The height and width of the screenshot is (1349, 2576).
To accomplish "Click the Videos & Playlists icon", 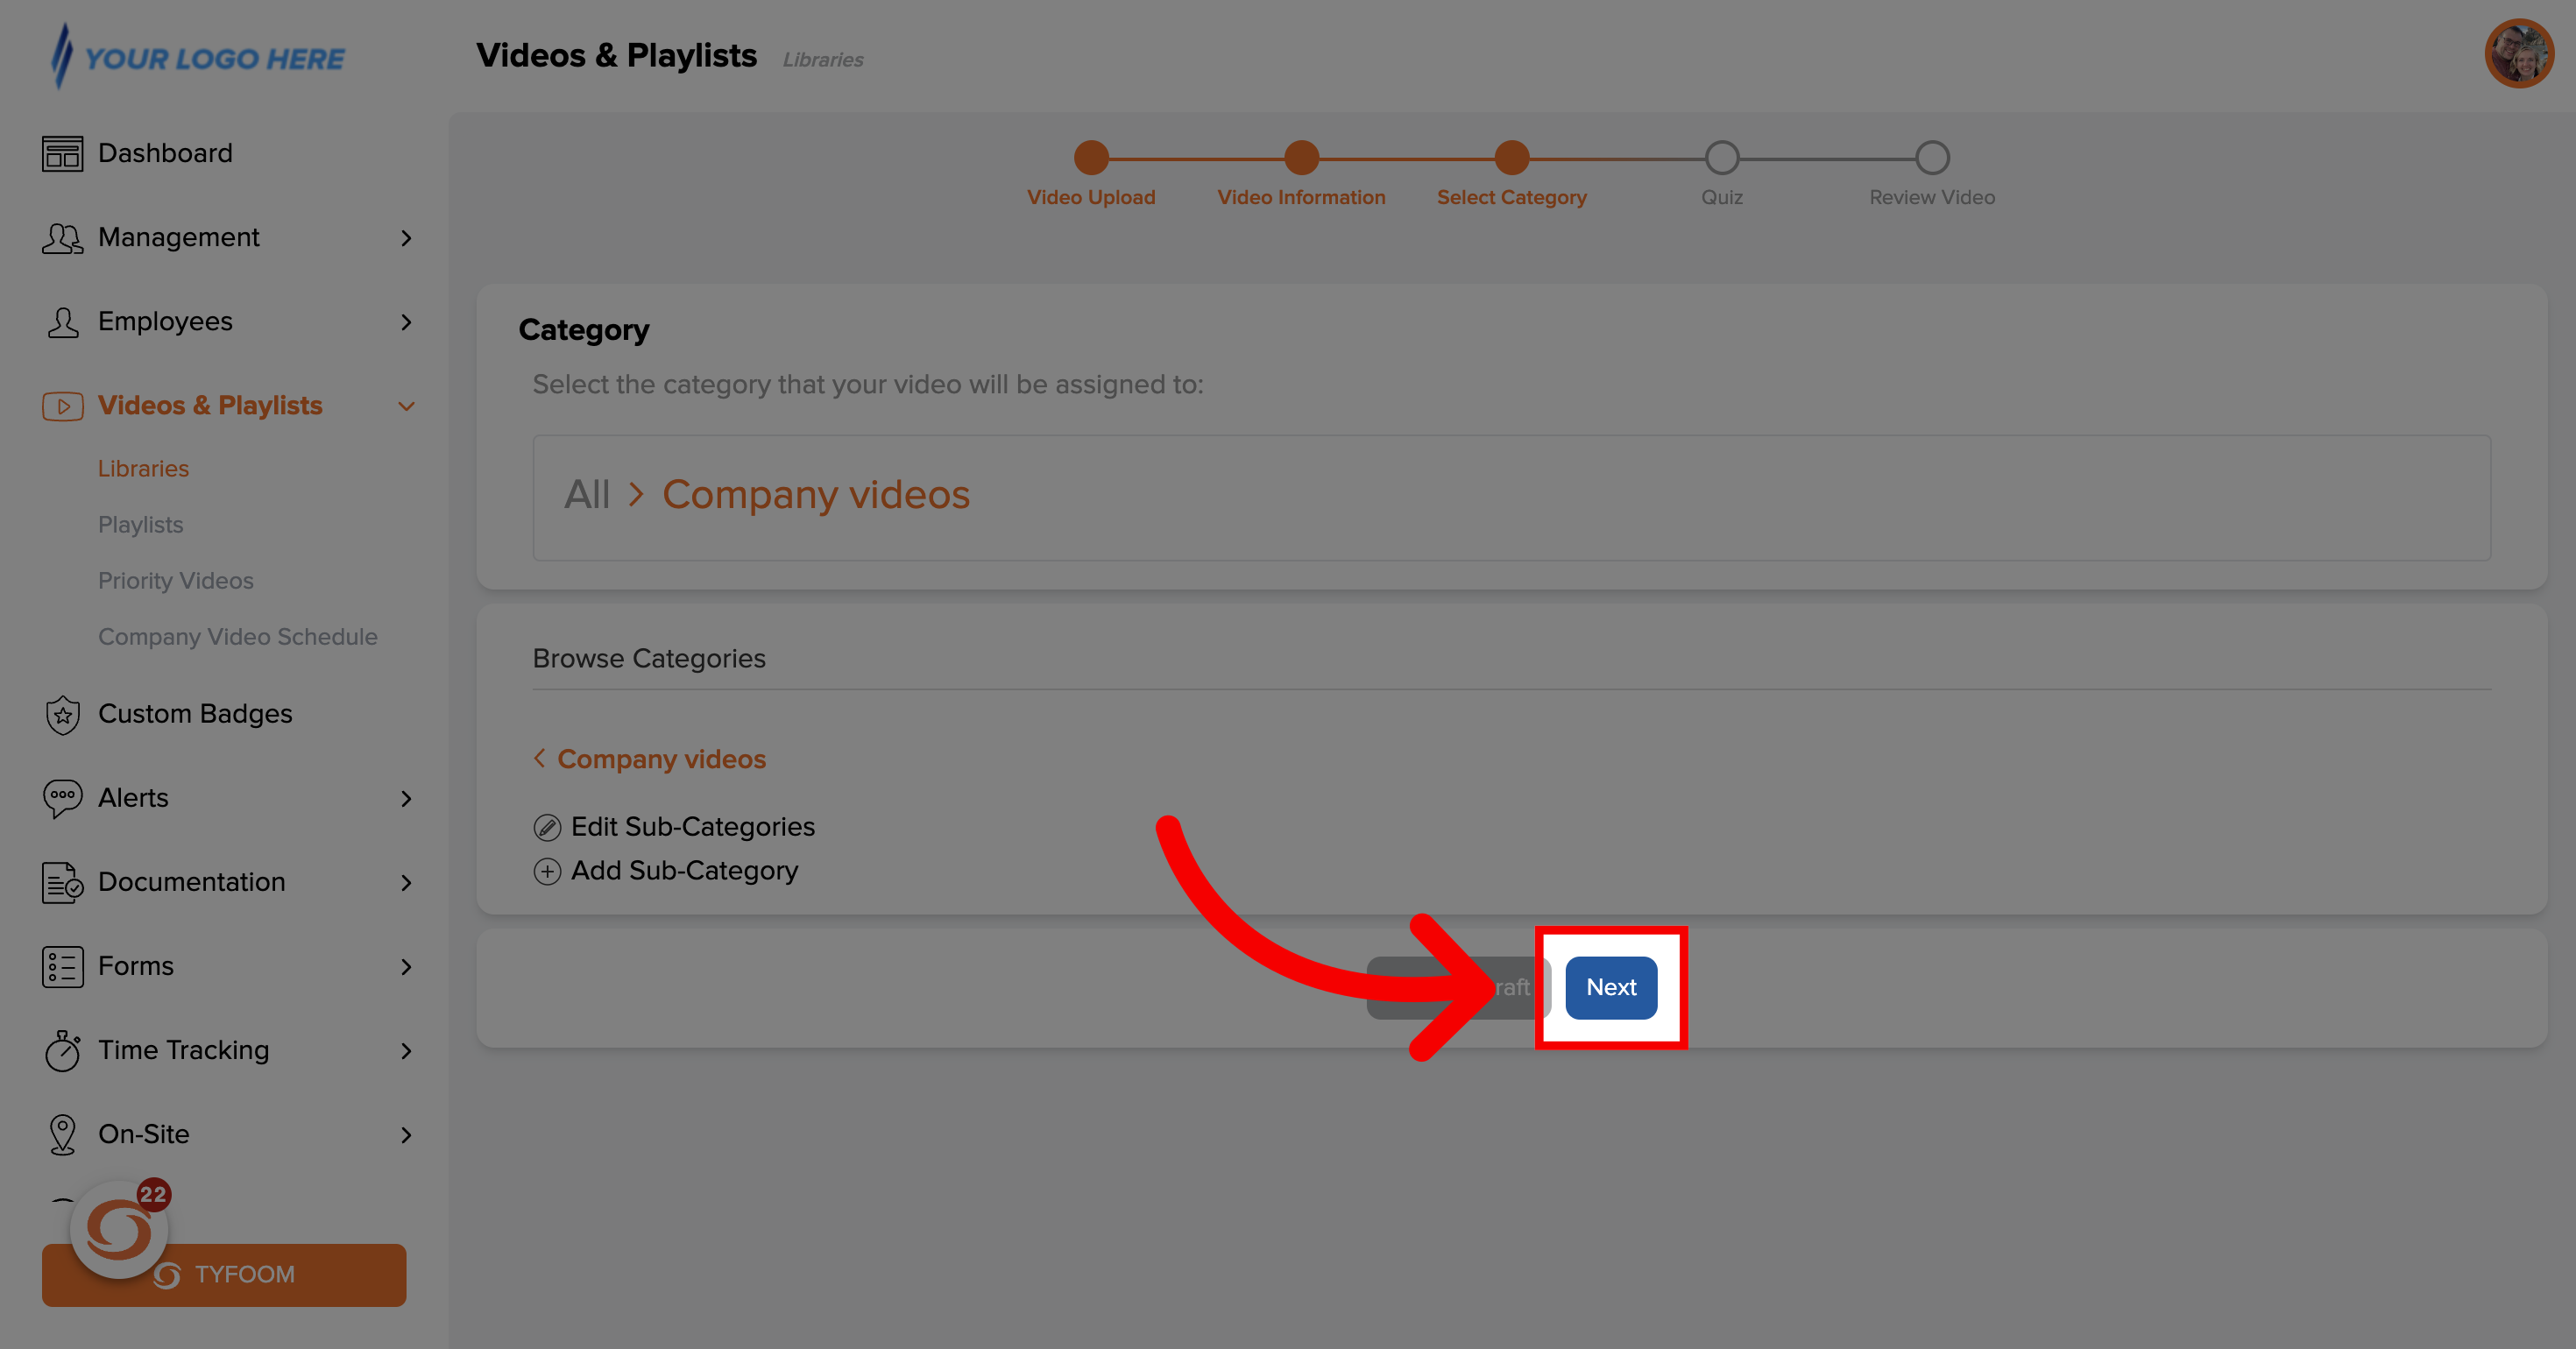I will [x=61, y=404].
